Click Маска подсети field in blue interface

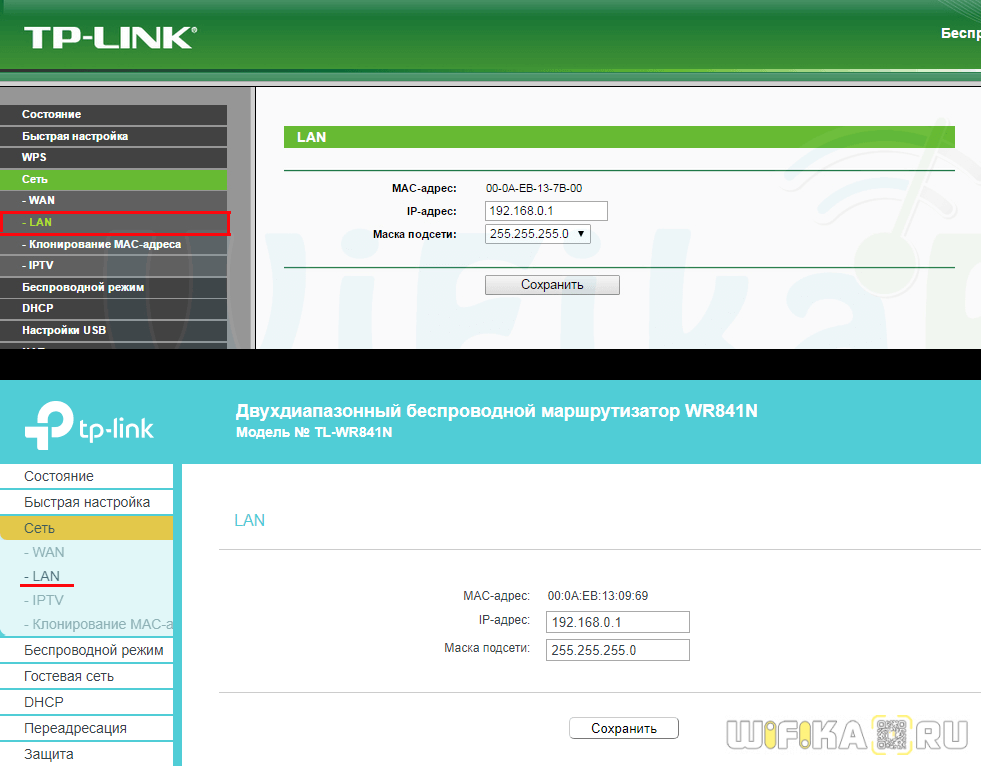point(618,650)
